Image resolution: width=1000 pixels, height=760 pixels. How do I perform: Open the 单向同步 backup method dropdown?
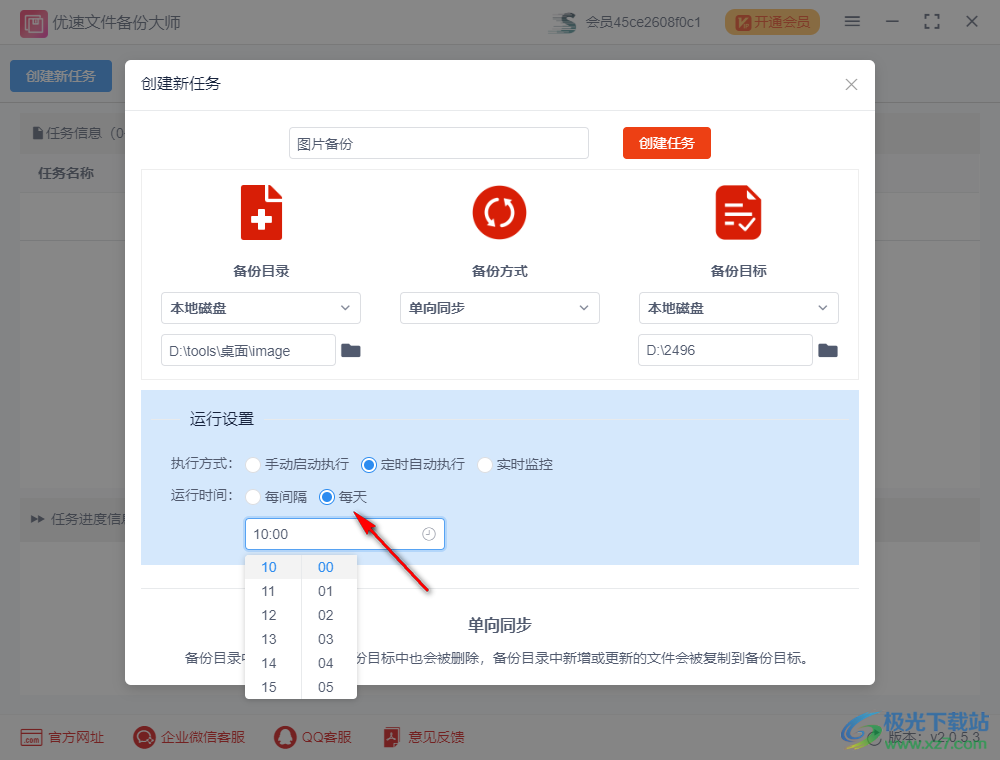tap(499, 308)
